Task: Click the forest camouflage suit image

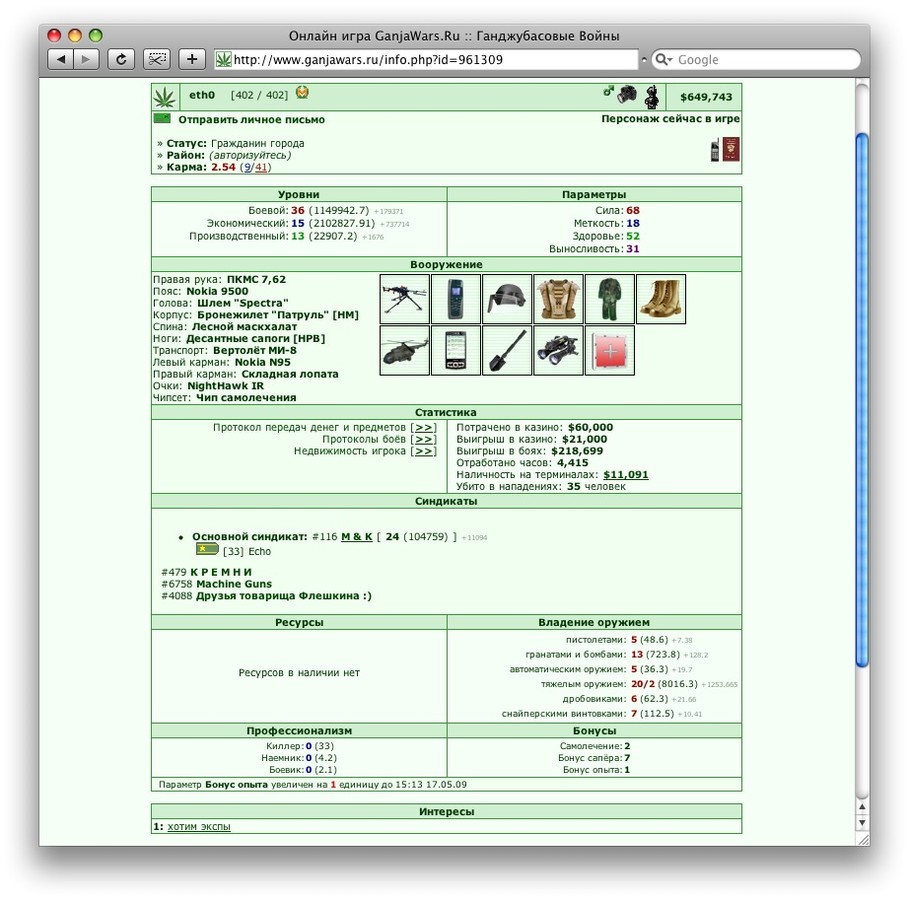Action: 609,299
